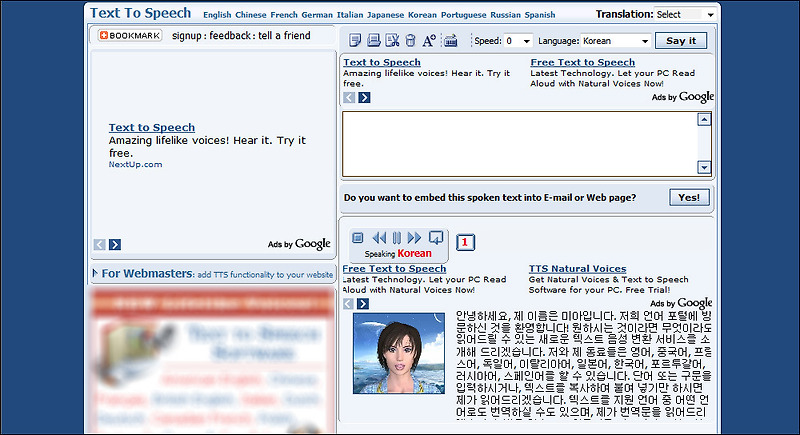Switch site language to Portuguese
The width and height of the screenshot is (800, 435).
(x=463, y=15)
